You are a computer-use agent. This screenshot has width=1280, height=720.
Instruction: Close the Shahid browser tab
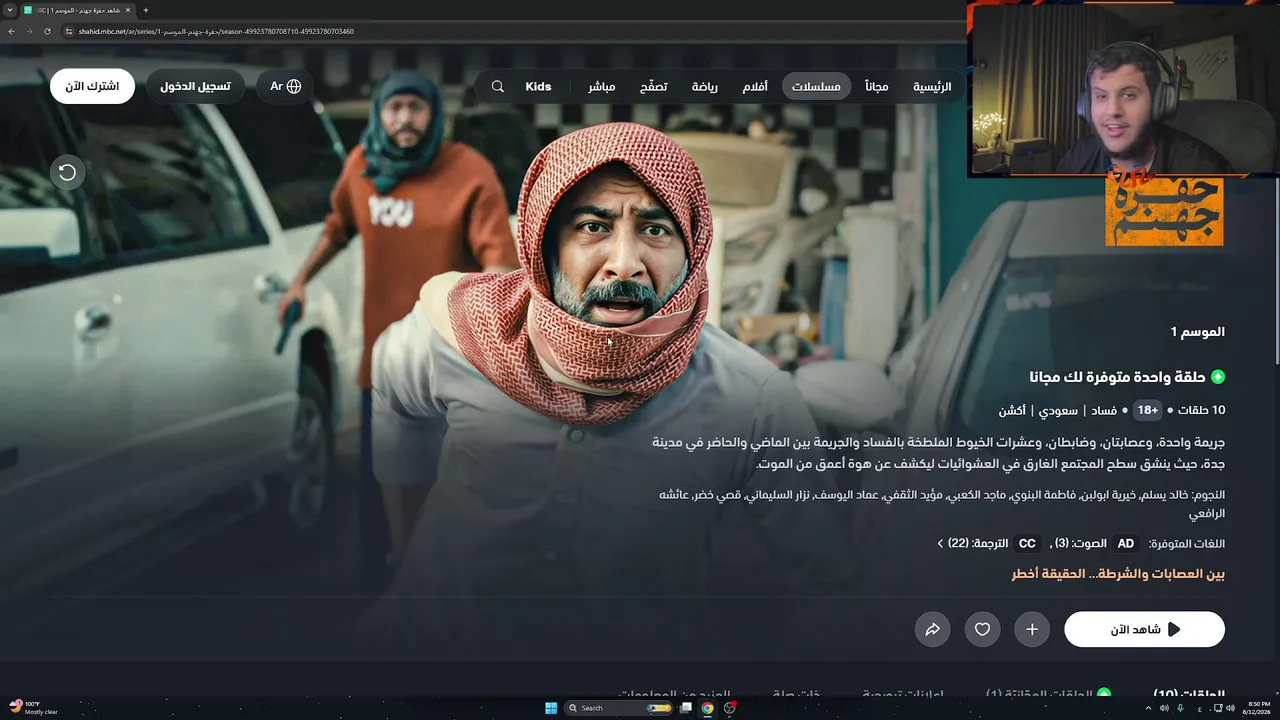click(x=128, y=10)
